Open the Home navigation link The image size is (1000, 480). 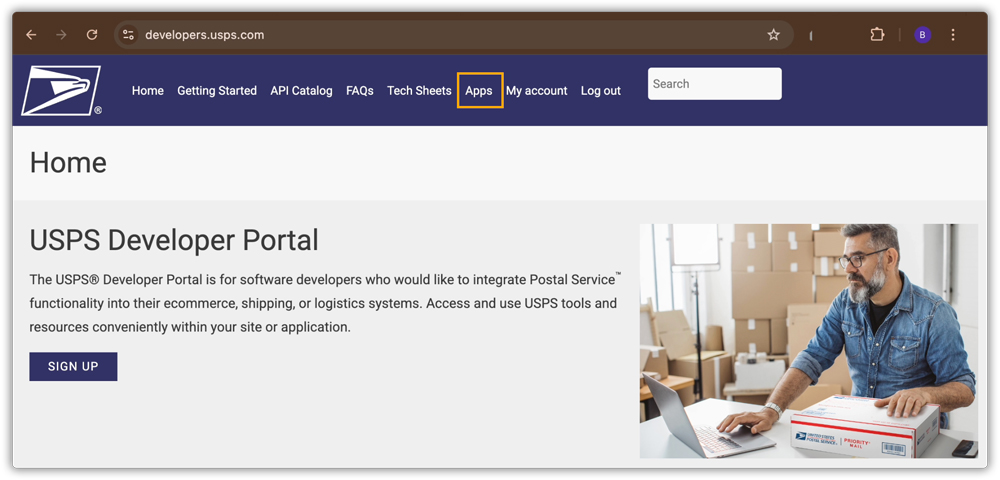click(148, 91)
